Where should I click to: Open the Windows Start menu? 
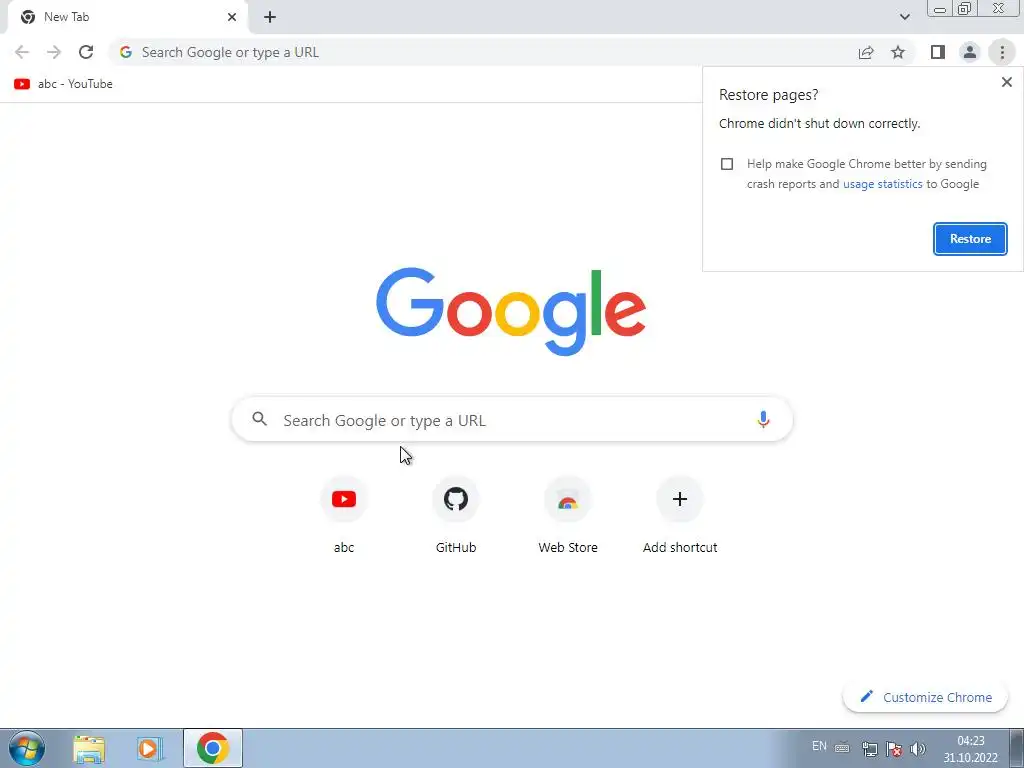[27, 748]
